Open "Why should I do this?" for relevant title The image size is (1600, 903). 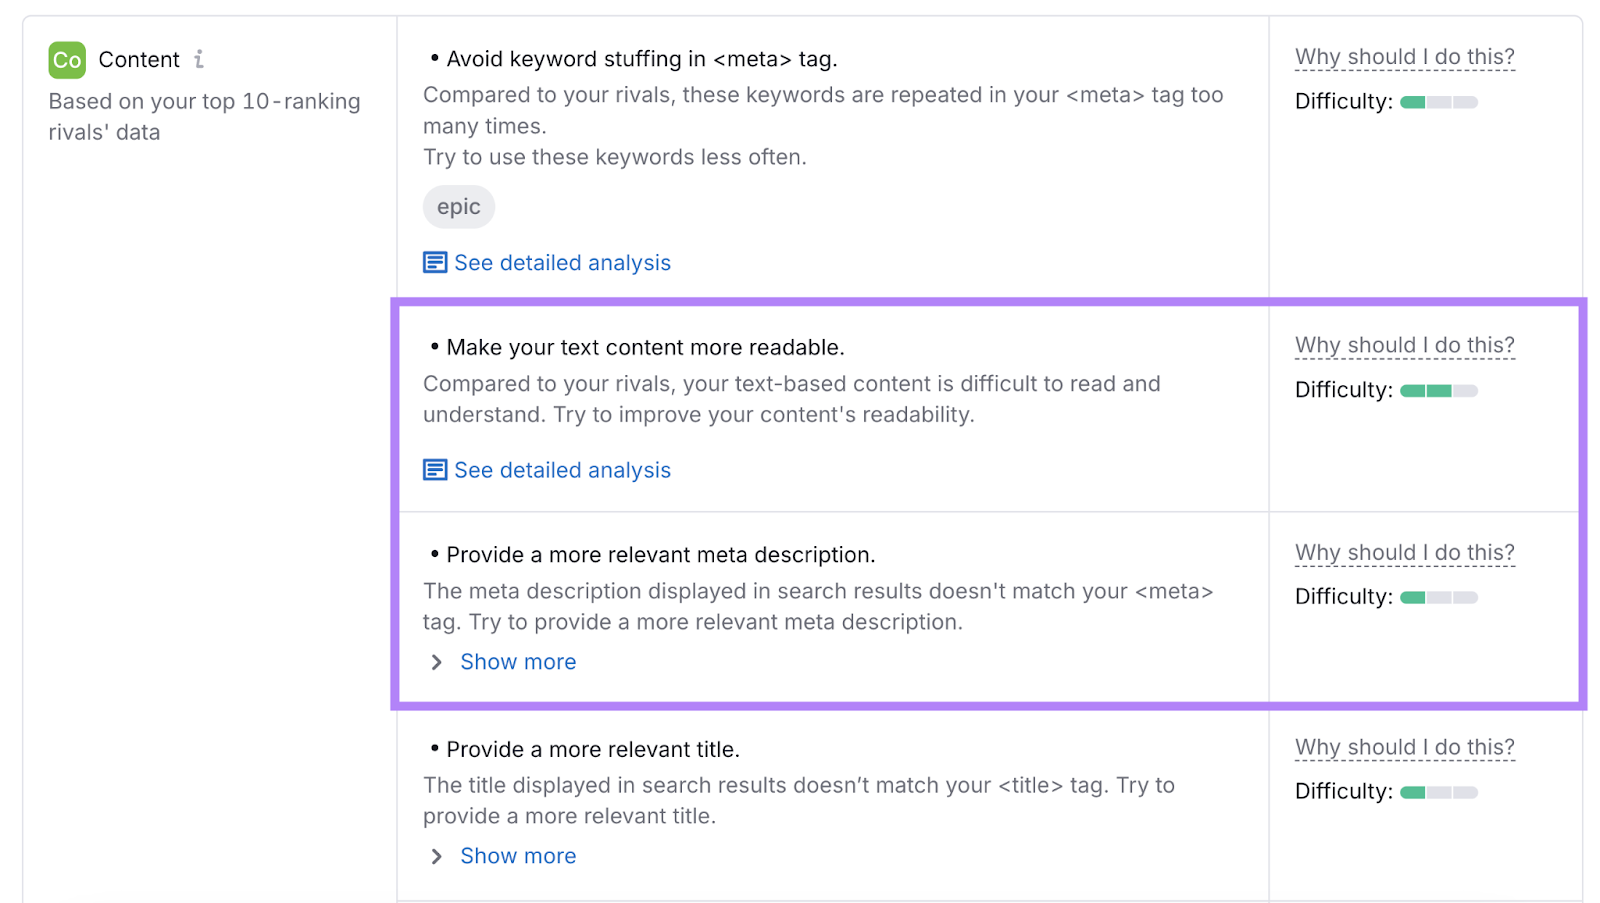click(x=1404, y=747)
